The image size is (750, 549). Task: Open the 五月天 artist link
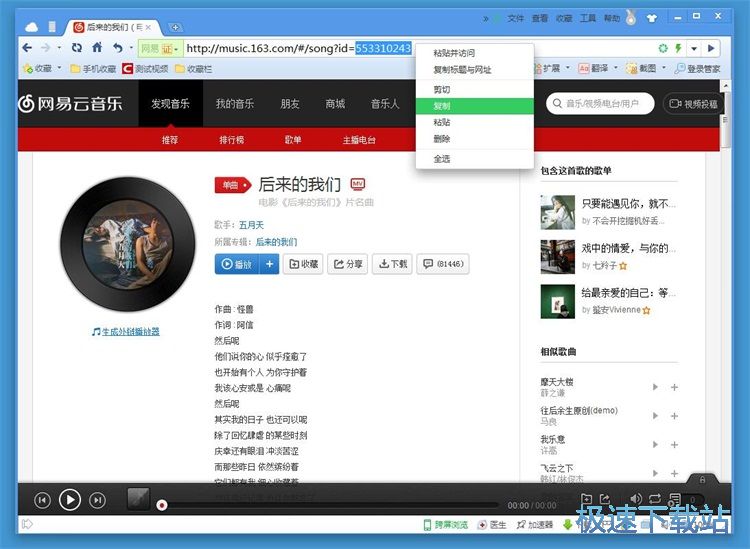point(252,225)
